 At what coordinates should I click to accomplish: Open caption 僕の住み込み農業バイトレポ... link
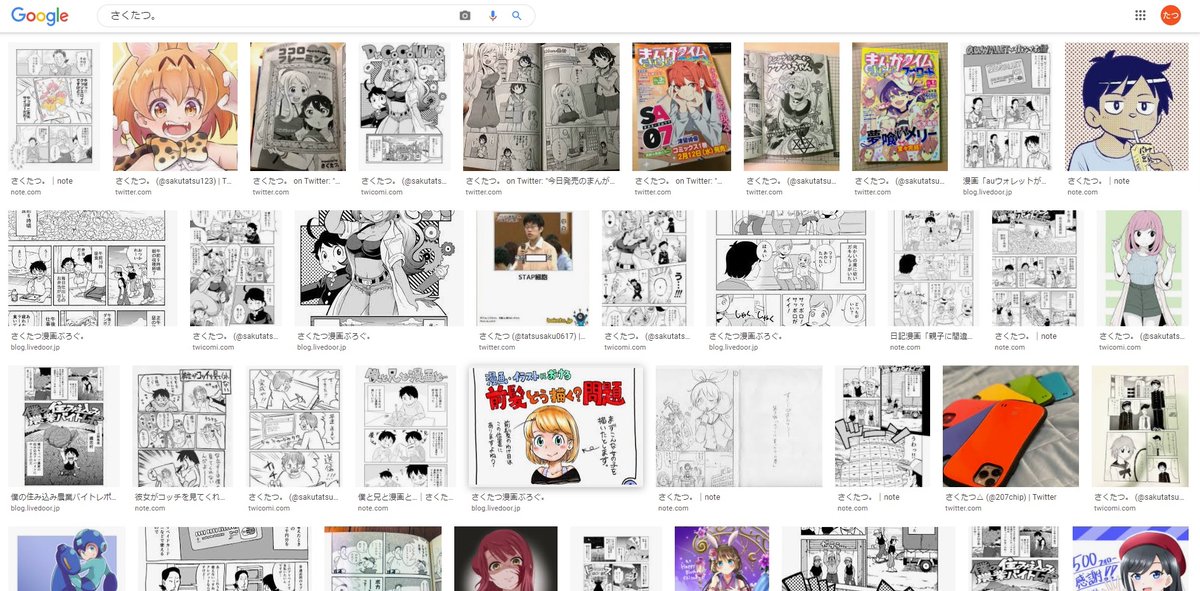(x=64, y=496)
